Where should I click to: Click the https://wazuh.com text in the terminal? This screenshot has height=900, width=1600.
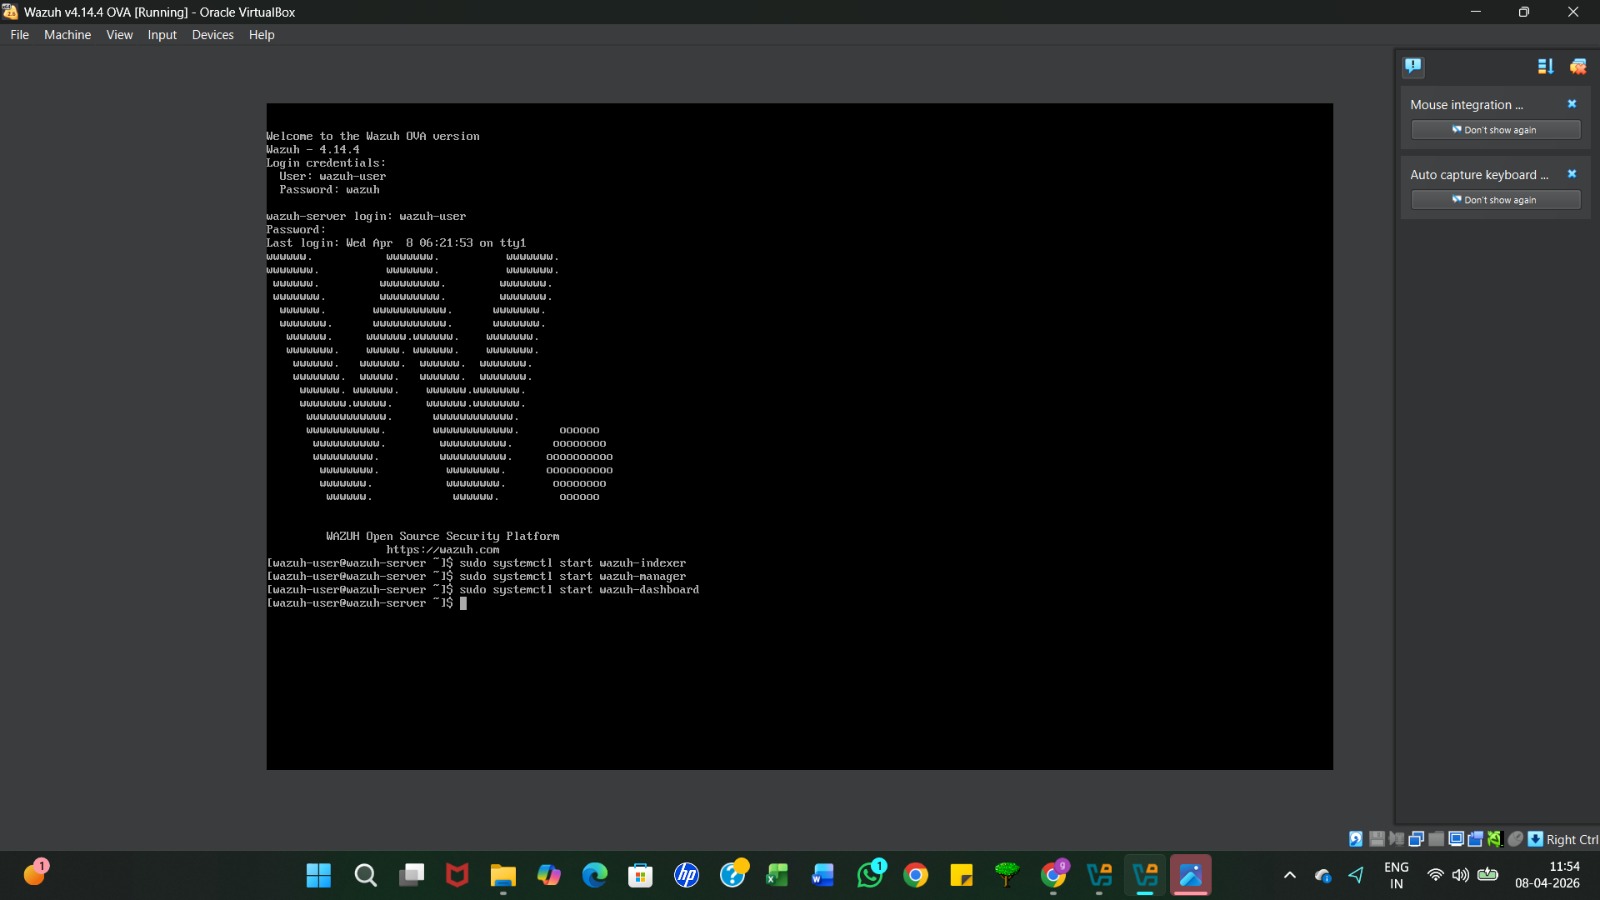click(443, 550)
